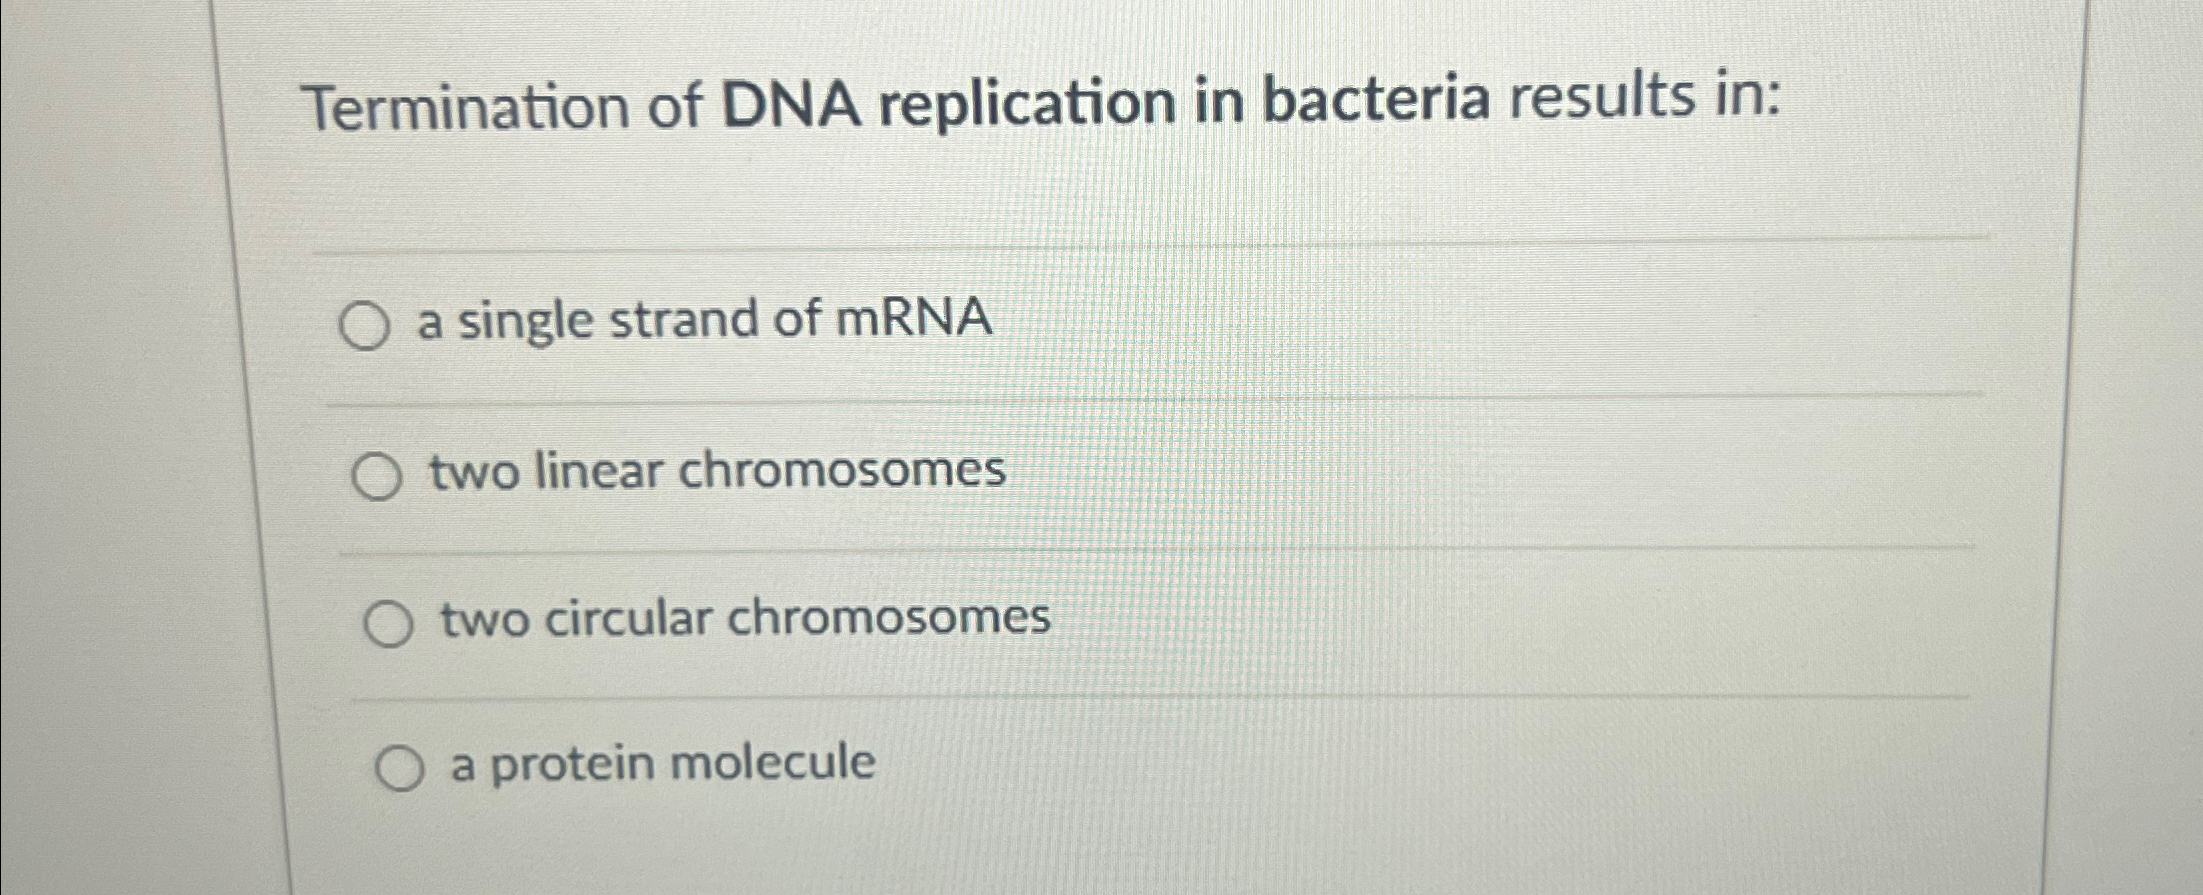Click the divider above 'two linear chromosomes'

point(1150,404)
